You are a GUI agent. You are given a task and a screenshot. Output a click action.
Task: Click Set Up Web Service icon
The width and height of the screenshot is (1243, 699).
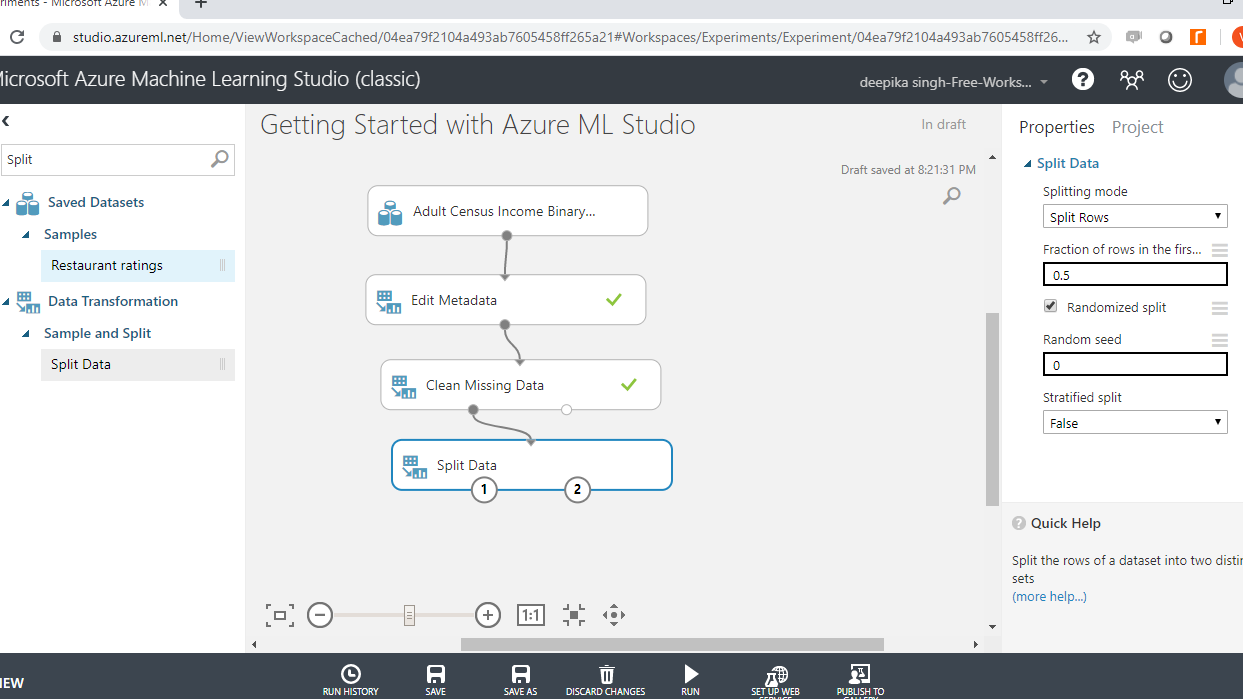click(776, 681)
